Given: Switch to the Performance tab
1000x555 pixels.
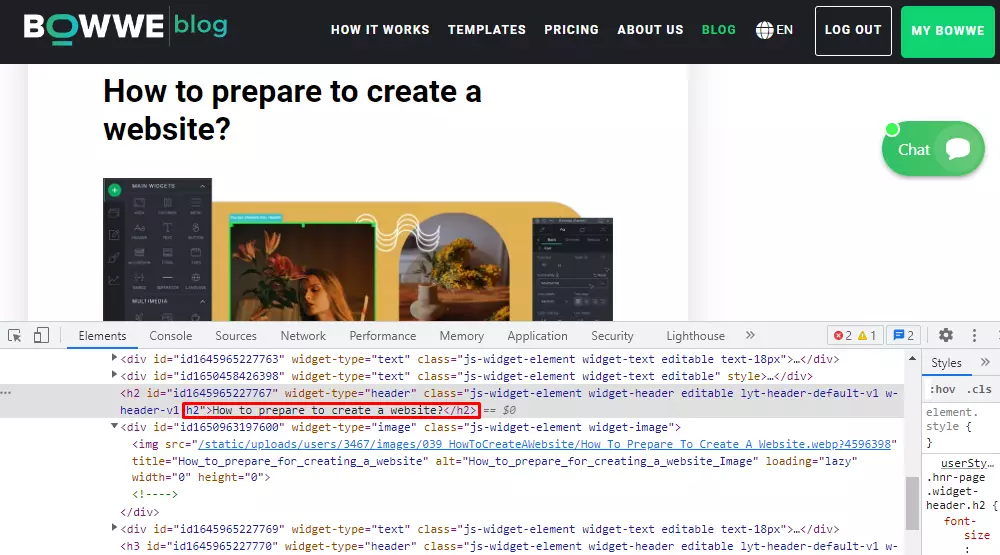Looking at the screenshot, I should (383, 336).
